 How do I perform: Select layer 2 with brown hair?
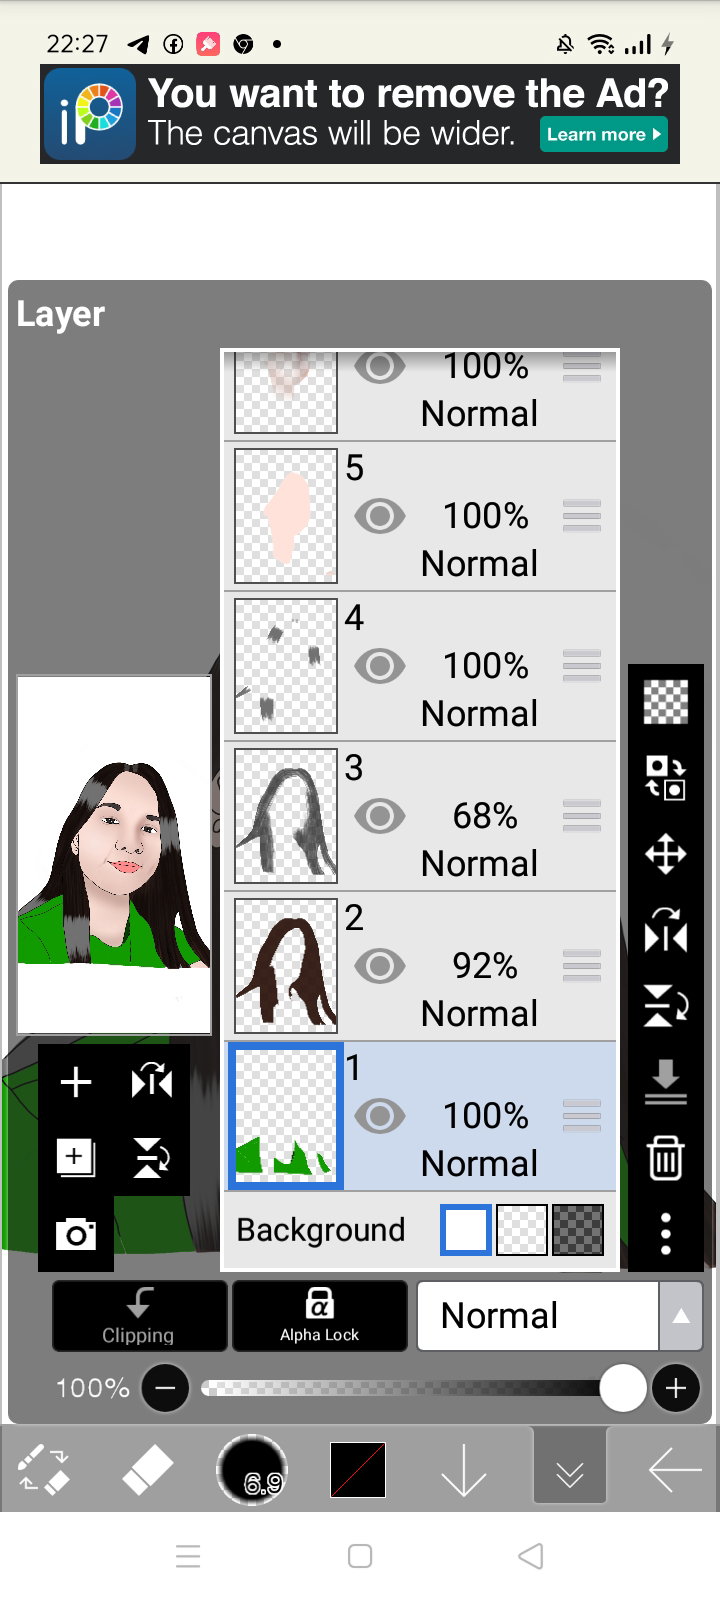(x=420, y=966)
